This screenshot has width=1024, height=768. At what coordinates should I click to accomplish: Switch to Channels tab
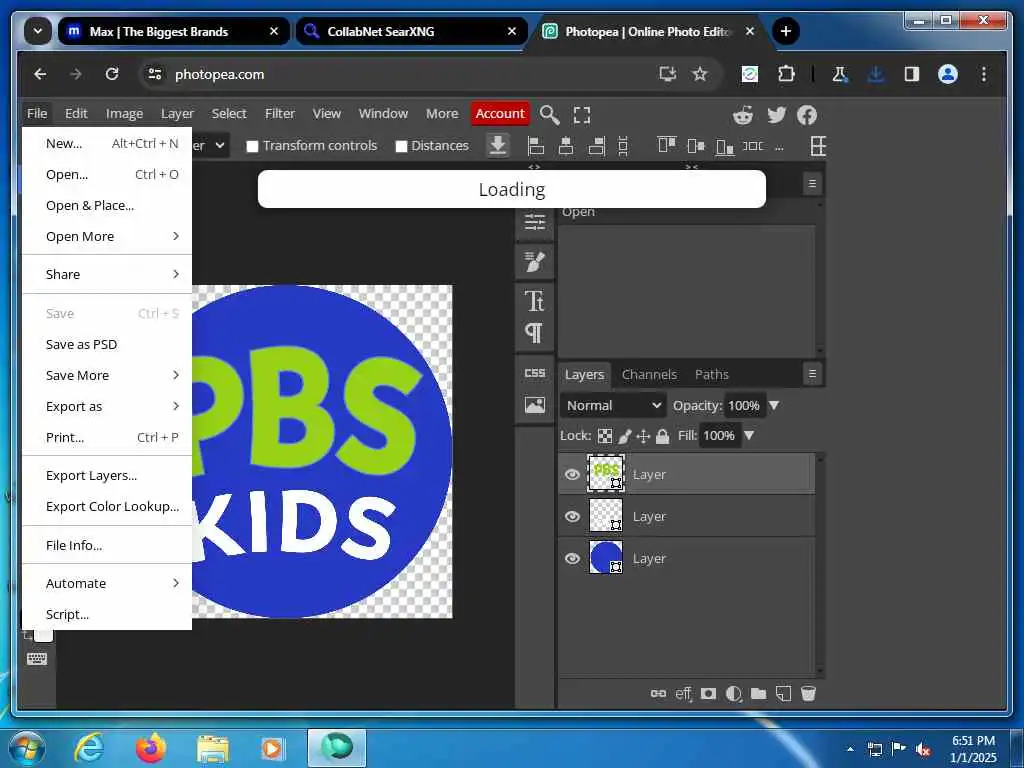tap(649, 374)
